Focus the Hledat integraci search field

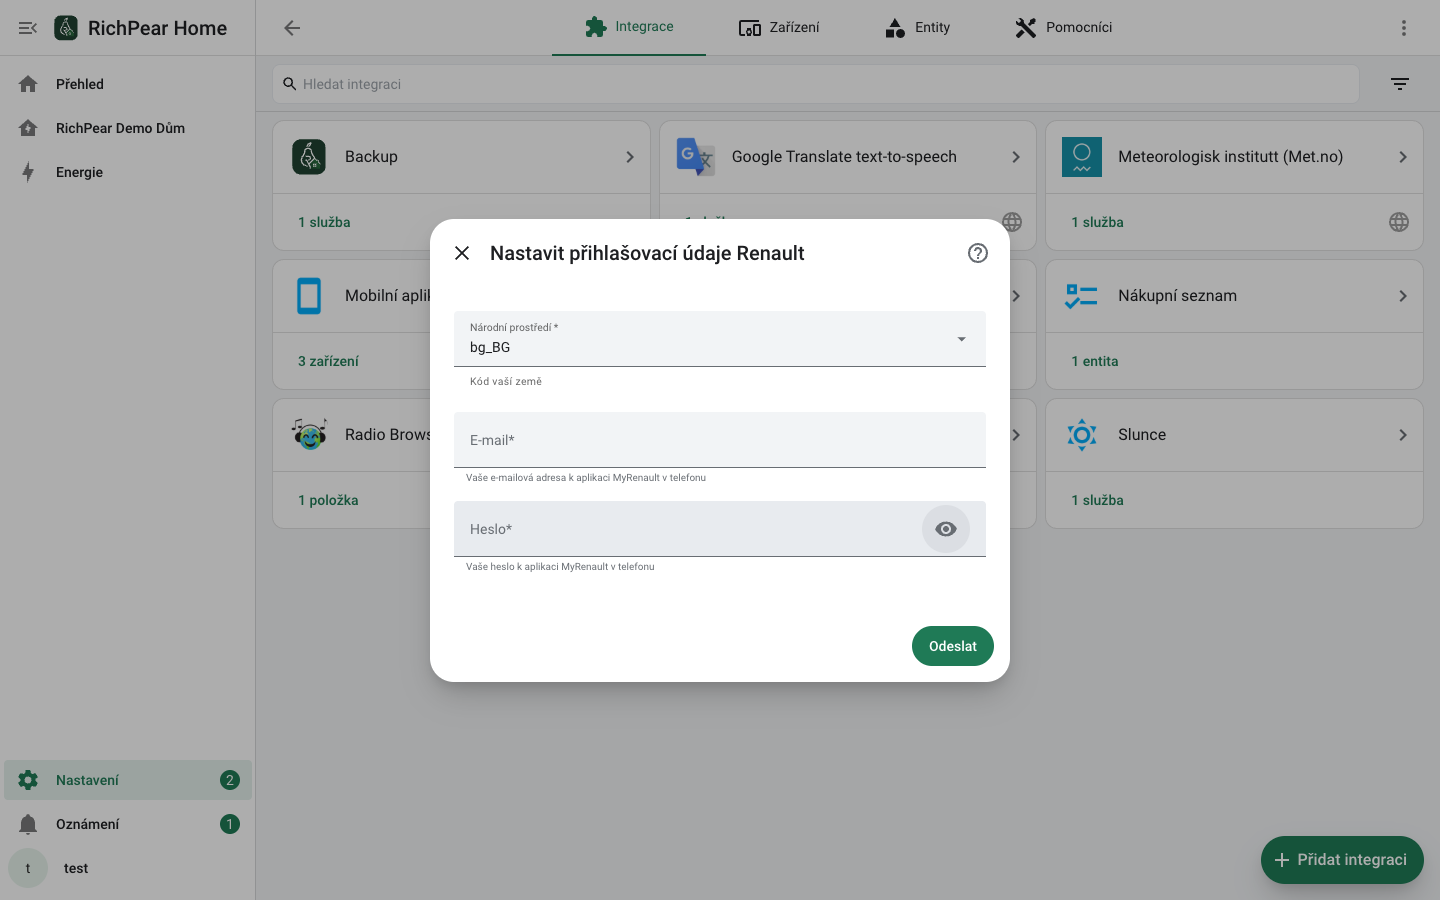tap(816, 84)
